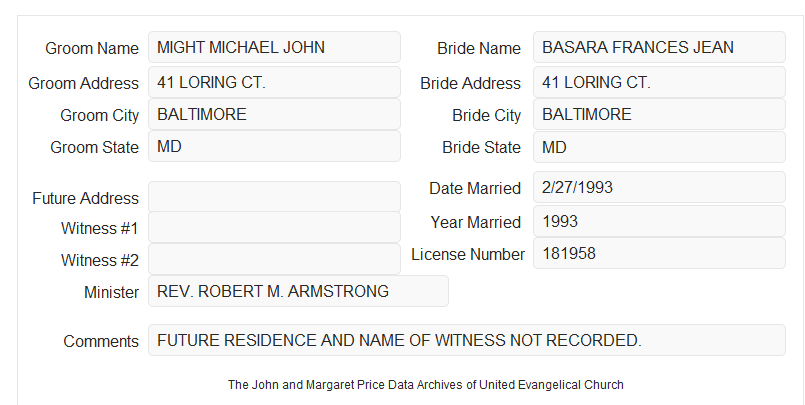Click the Comments label text
The height and width of the screenshot is (405, 805).
101,341
